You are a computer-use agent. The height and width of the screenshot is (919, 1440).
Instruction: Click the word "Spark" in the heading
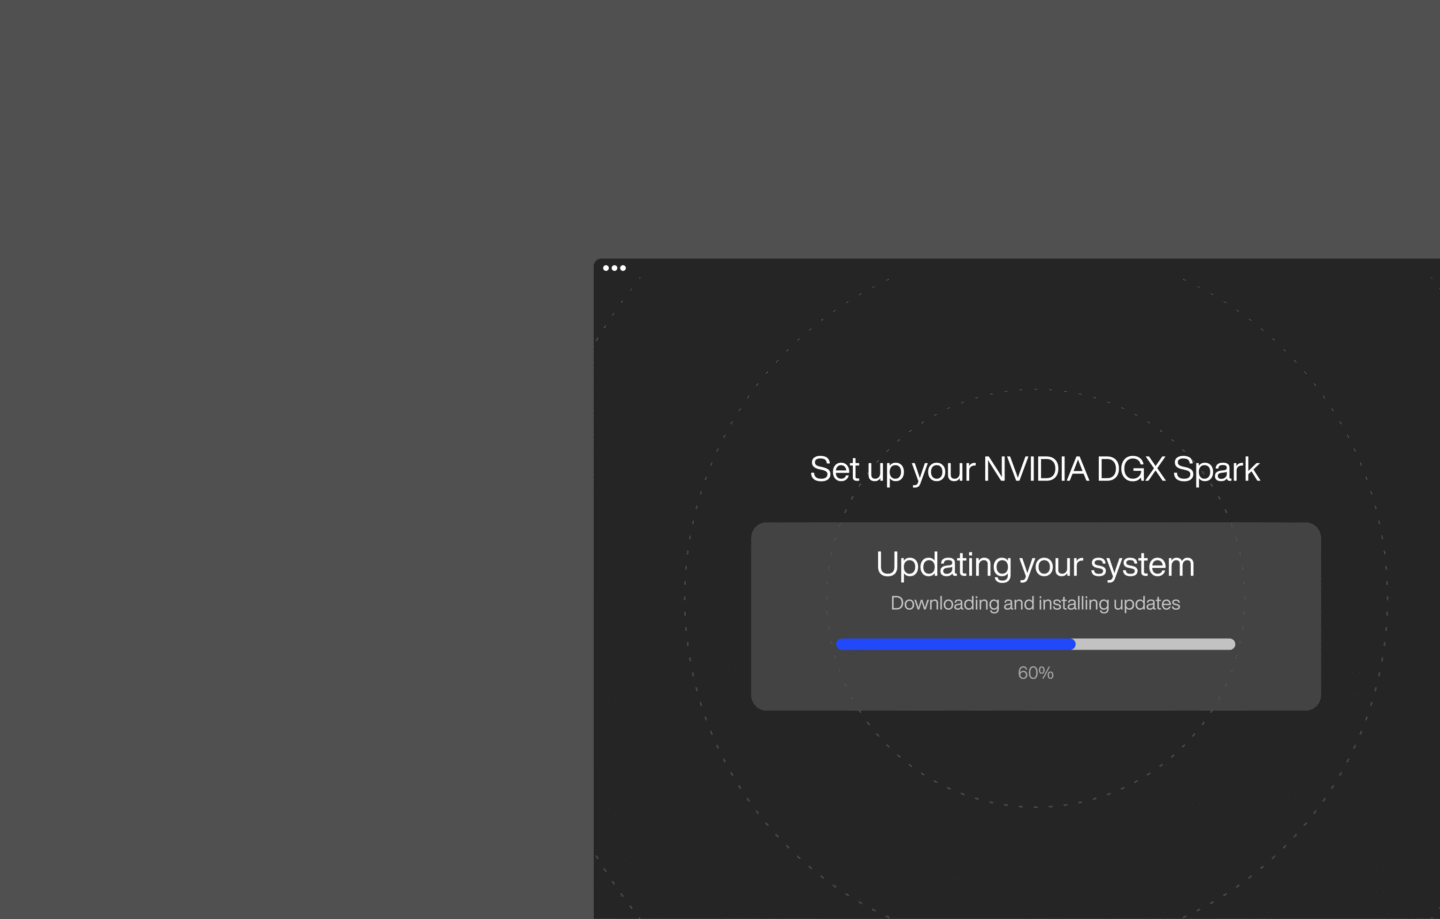pos(1215,469)
